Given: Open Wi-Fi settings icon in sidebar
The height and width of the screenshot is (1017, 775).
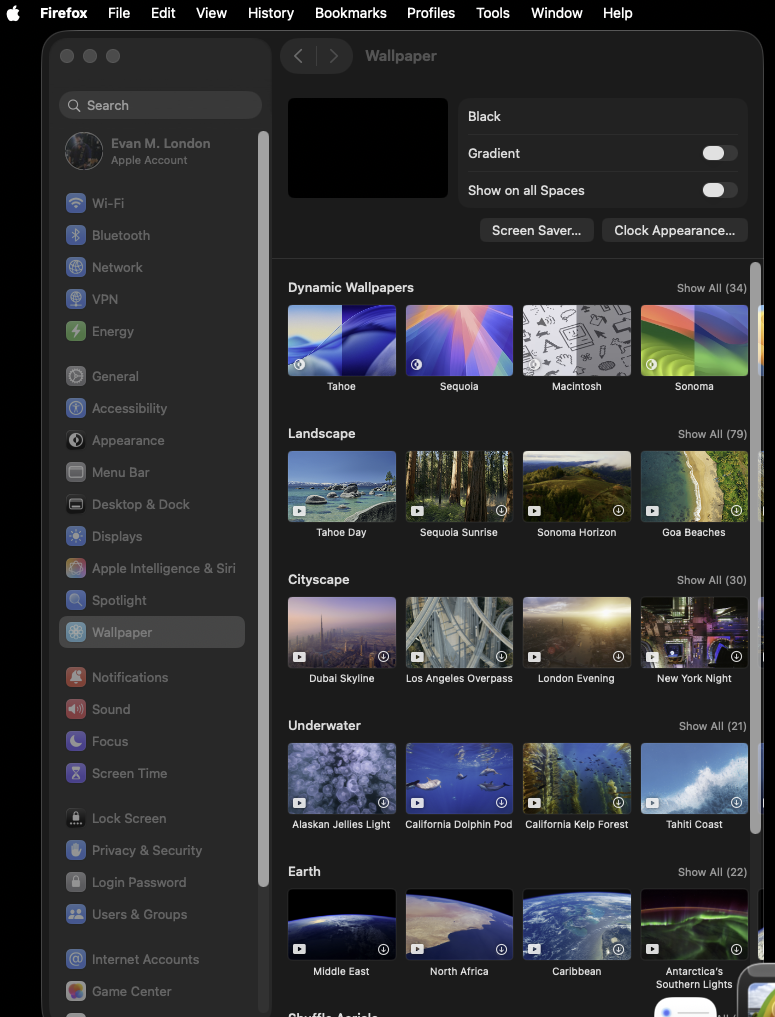Looking at the screenshot, I should pyautogui.click(x=76, y=203).
